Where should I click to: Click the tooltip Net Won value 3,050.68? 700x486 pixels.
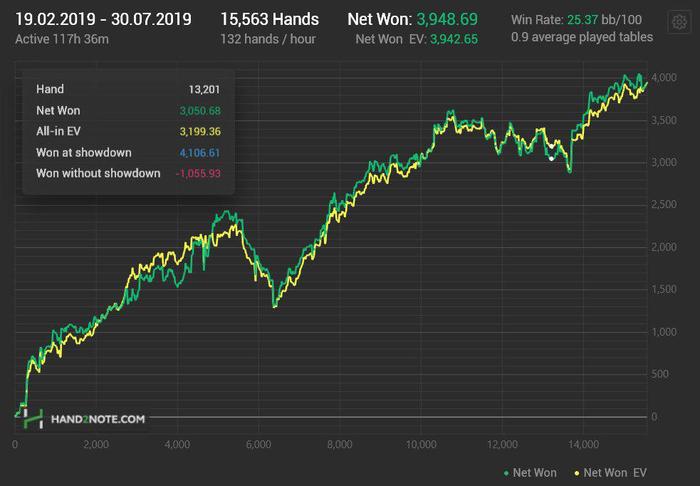pos(200,111)
